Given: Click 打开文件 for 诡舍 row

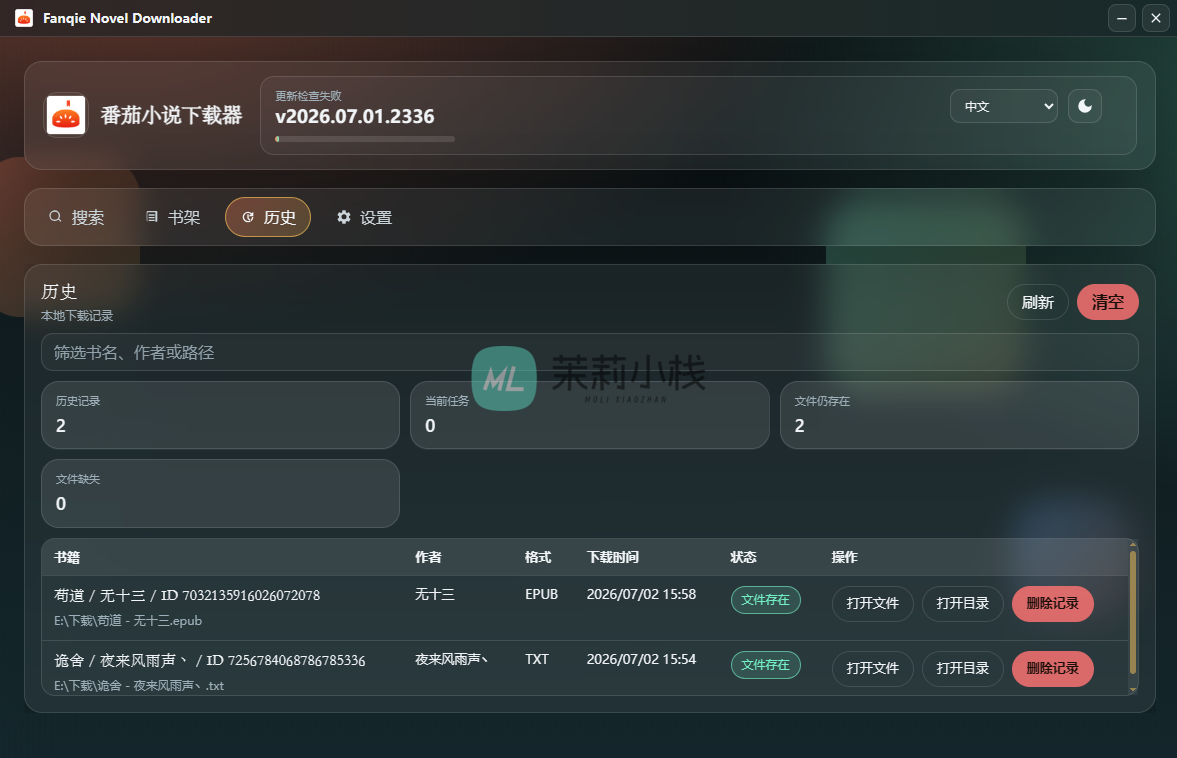Looking at the screenshot, I should tap(872, 668).
